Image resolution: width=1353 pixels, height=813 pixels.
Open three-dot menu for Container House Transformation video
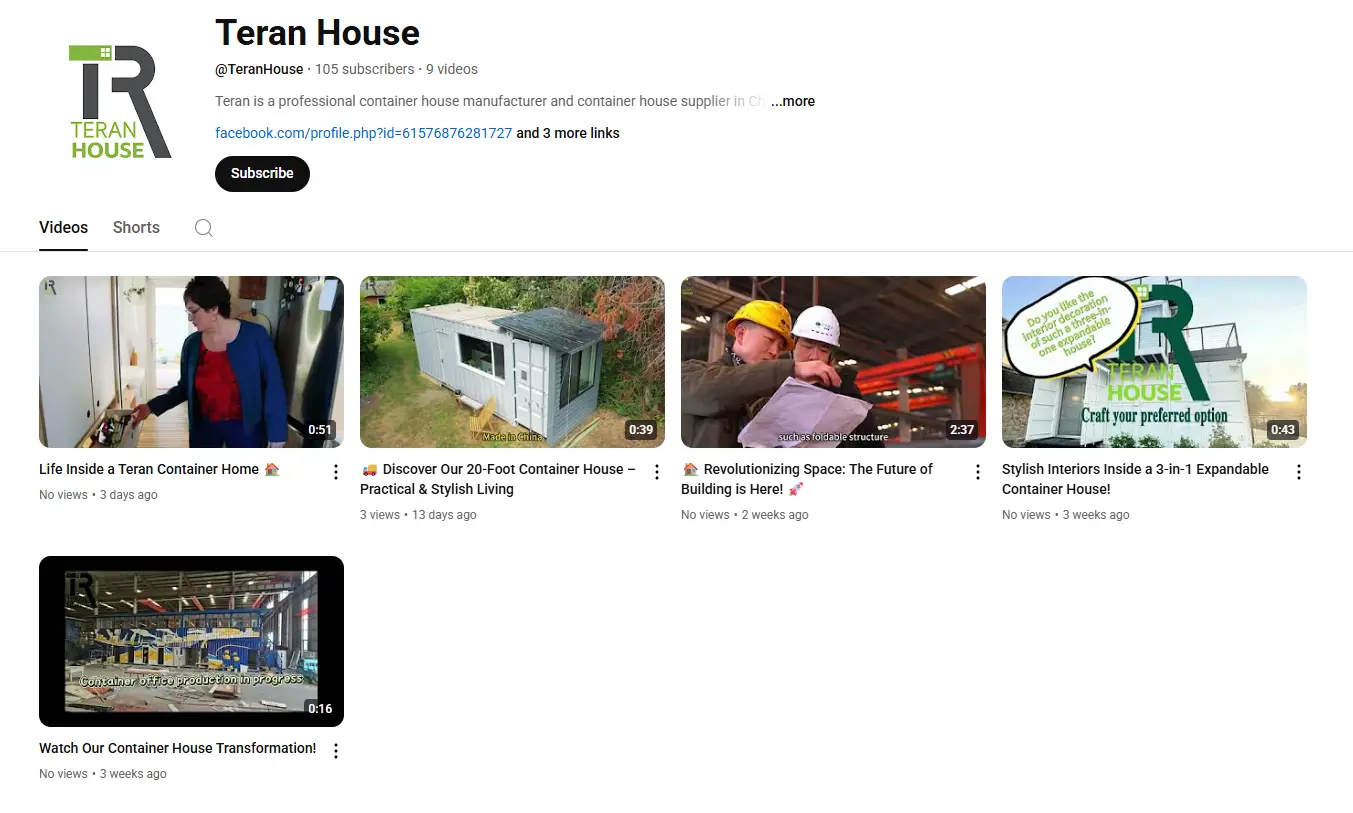336,751
